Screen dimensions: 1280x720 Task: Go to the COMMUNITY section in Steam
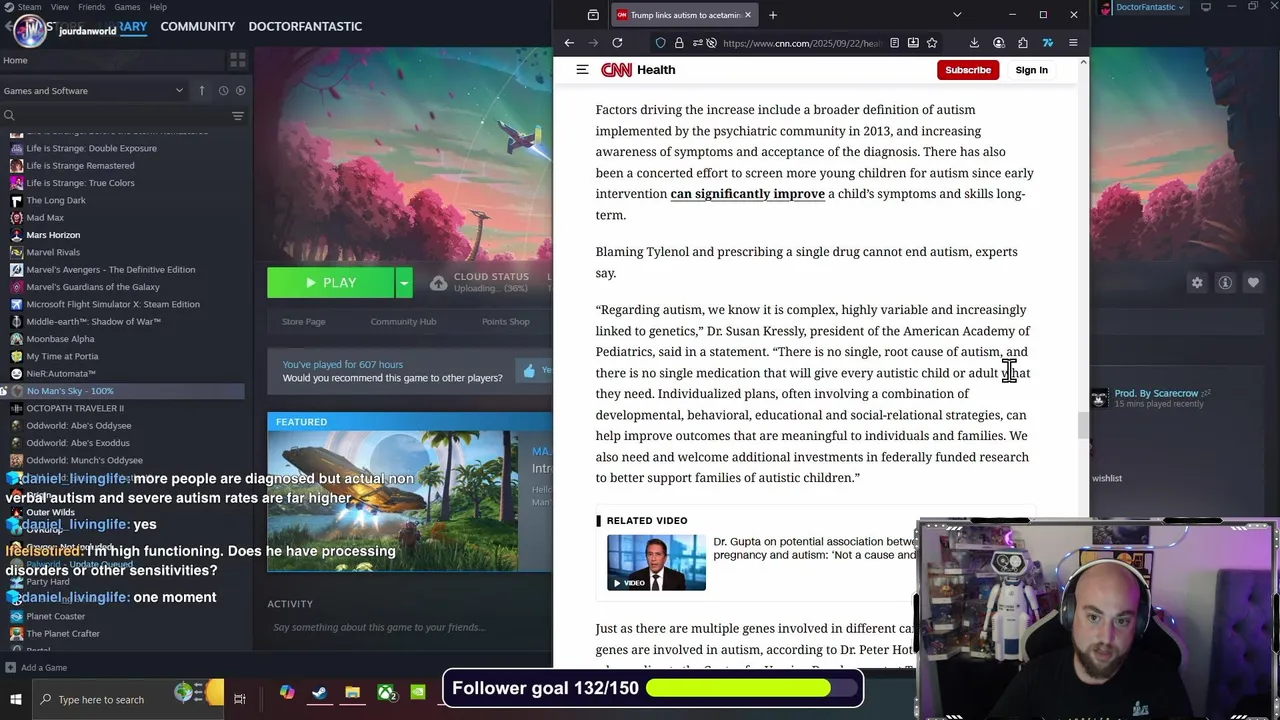pos(197,26)
